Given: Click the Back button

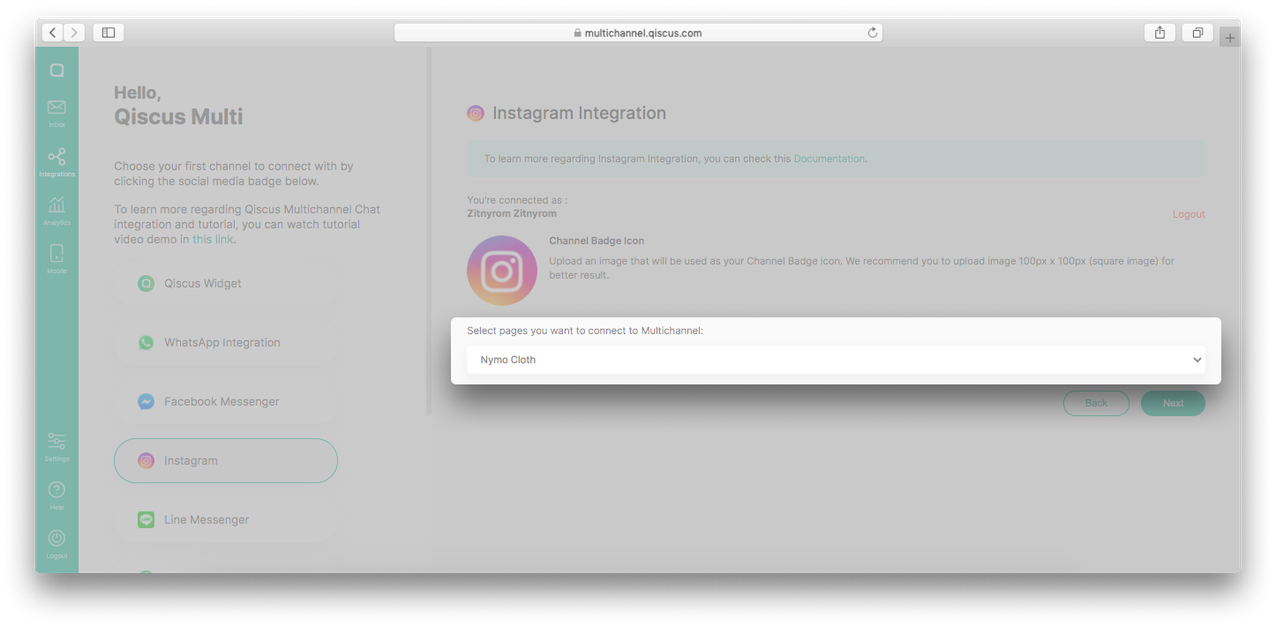Looking at the screenshot, I should coord(1096,403).
